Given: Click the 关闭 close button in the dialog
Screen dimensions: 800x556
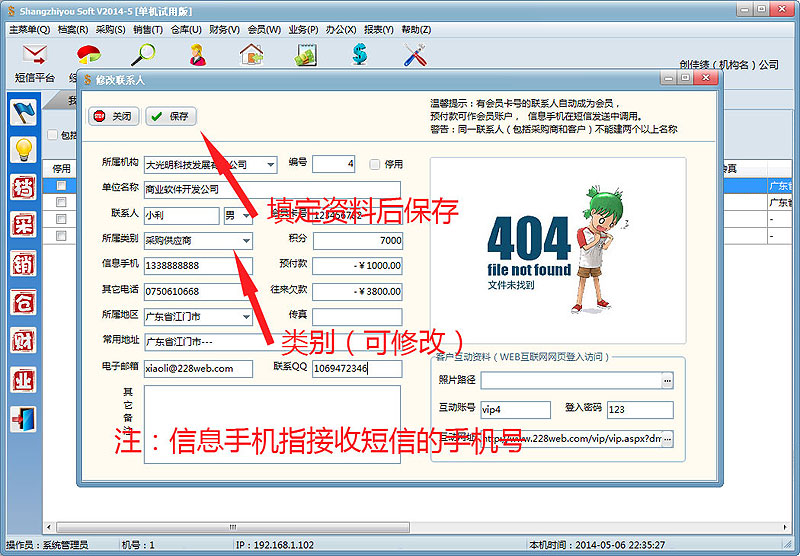Looking at the screenshot, I should [x=113, y=116].
